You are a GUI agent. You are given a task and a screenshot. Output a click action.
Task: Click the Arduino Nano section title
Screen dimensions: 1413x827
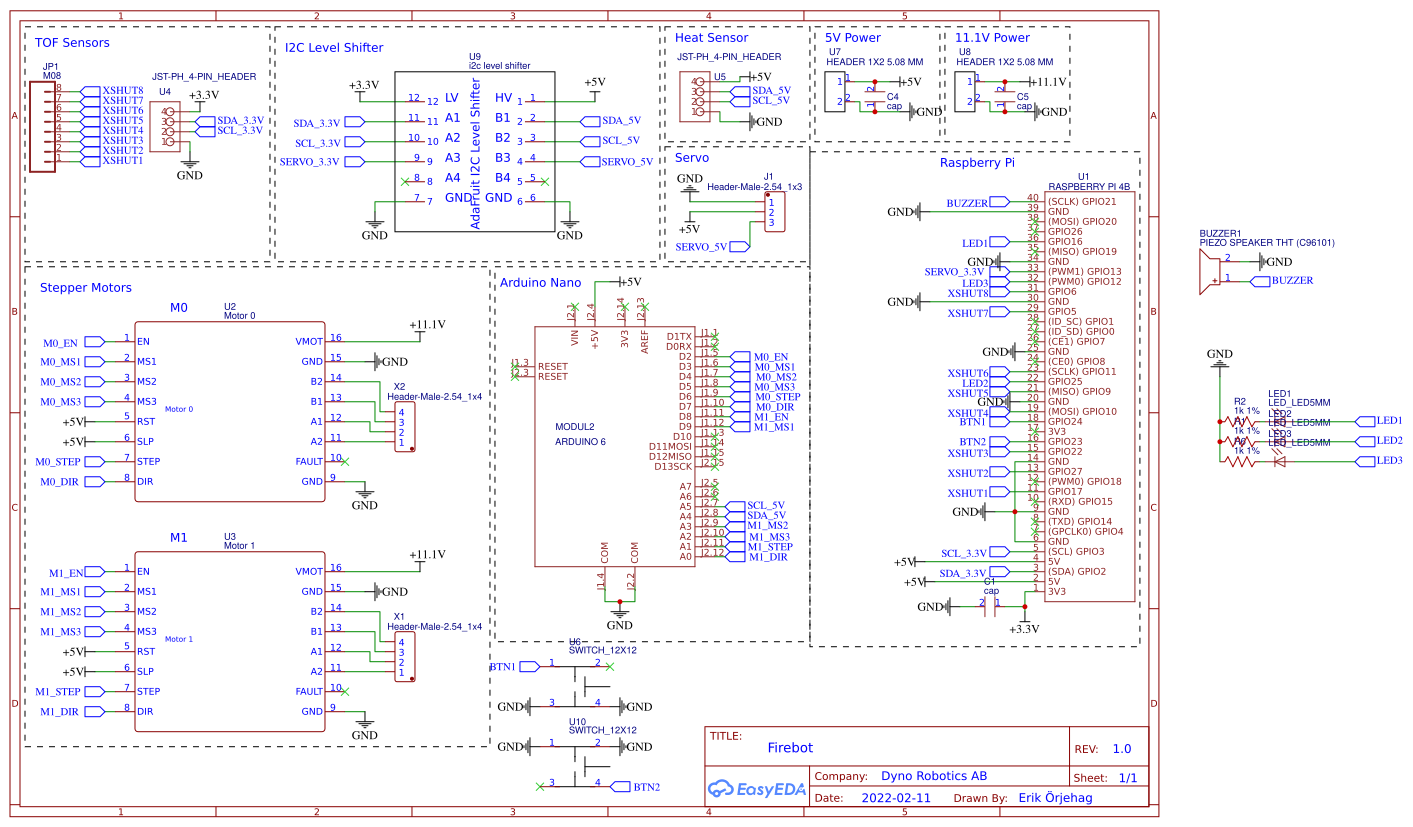538,283
